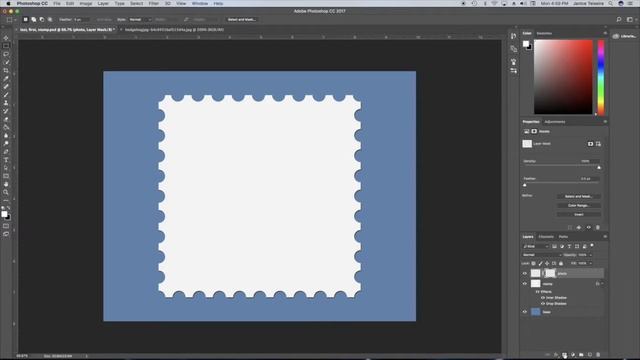Image resolution: width=640 pixels, height=360 pixels.
Task: Open the Layers panel flyout menu
Action: tap(605, 237)
